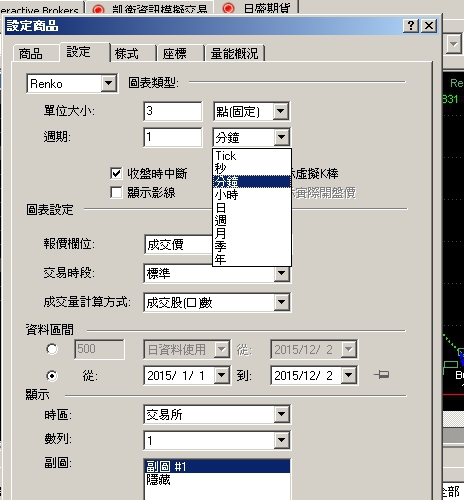
Task: Click the 單位大小 input field
Action: [x=173, y=111]
